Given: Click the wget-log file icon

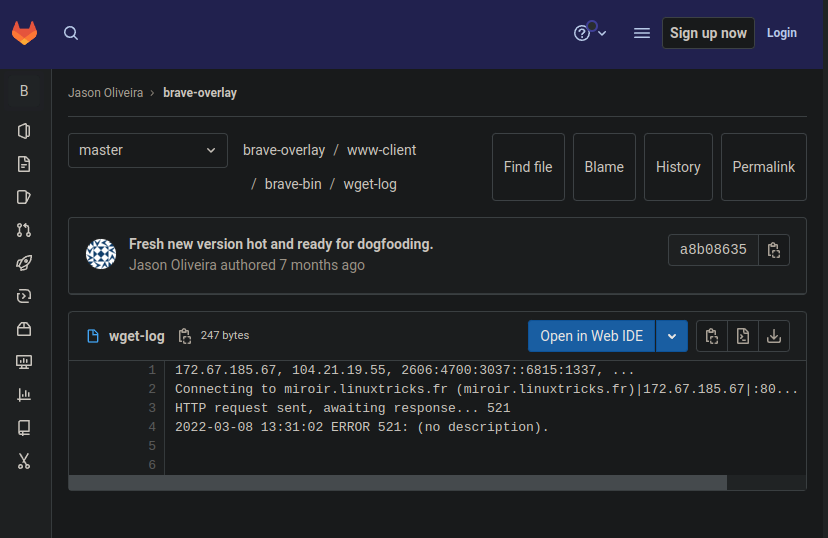Looking at the screenshot, I should (93, 336).
